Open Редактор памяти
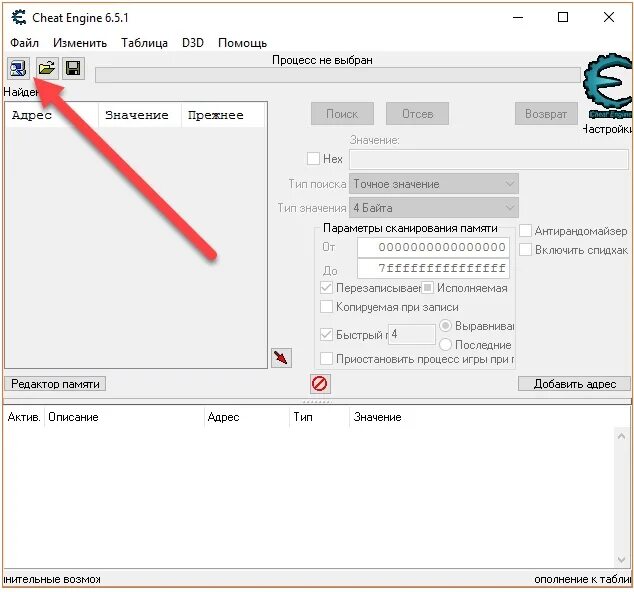This screenshot has height=592, width=634. 55,383
